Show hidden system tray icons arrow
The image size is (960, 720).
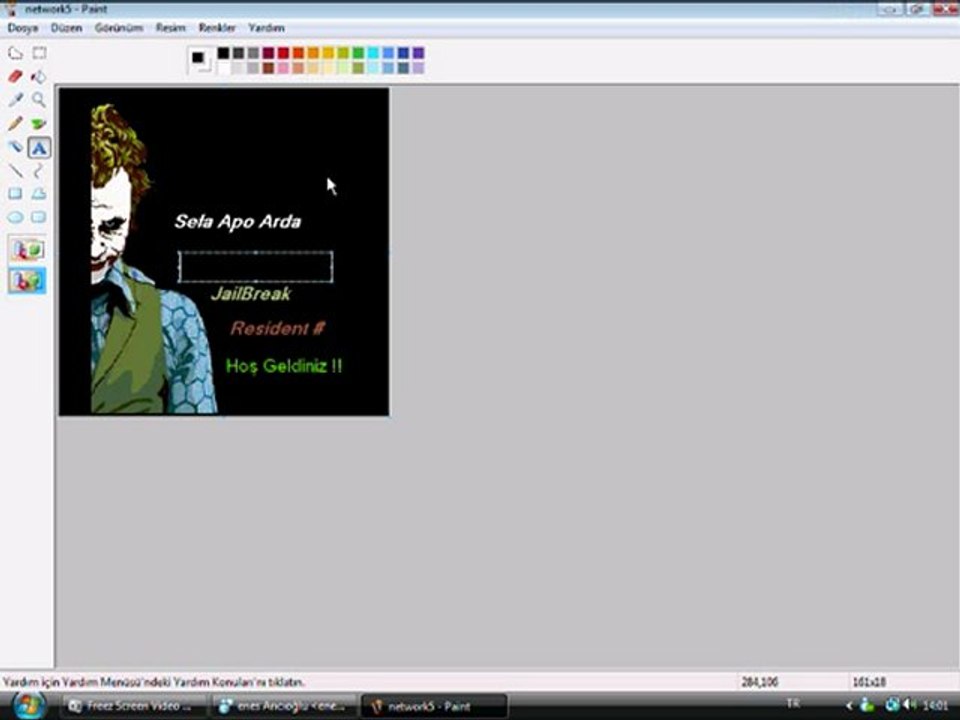[x=849, y=706]
